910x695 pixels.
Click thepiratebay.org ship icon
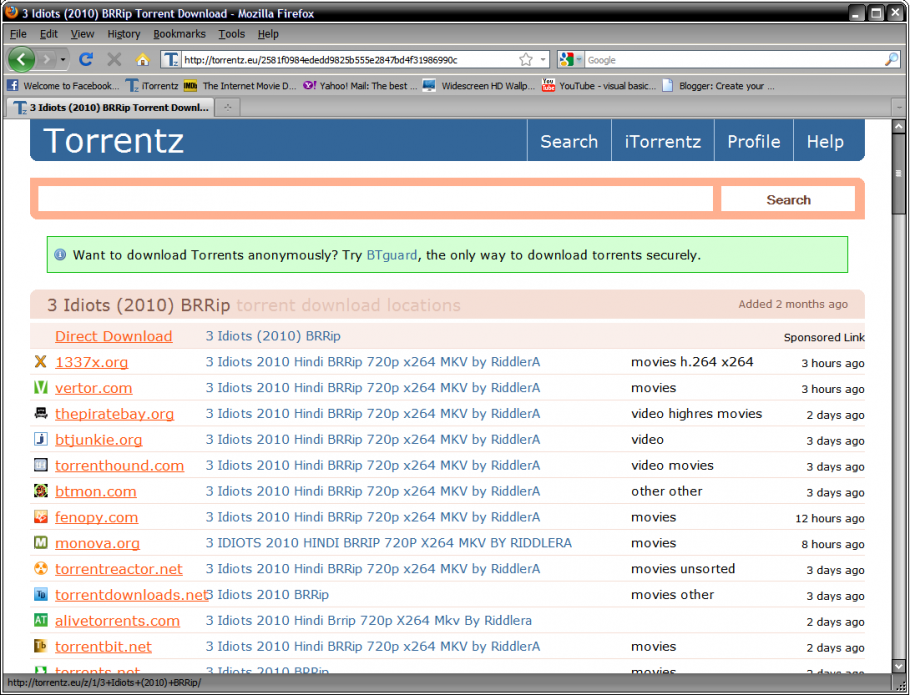(x=41, y=413)
